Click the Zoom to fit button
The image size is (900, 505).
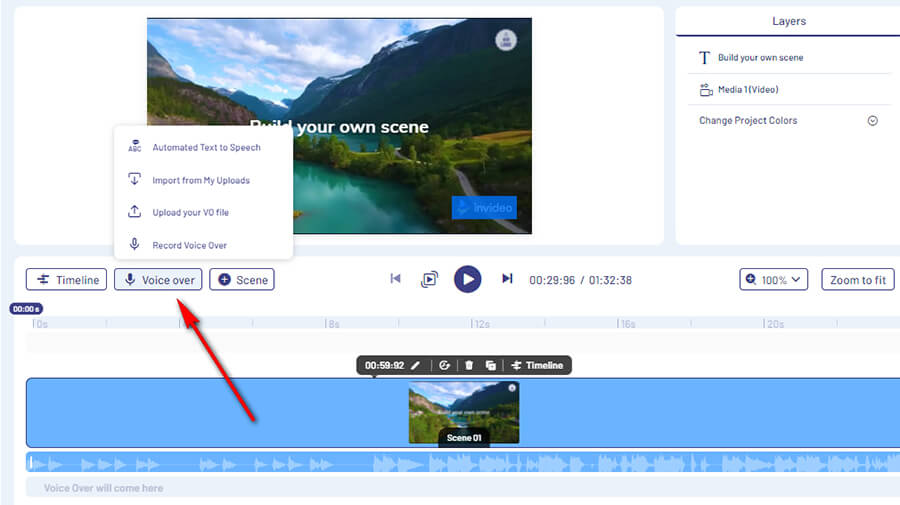click(x=857, y=280)
